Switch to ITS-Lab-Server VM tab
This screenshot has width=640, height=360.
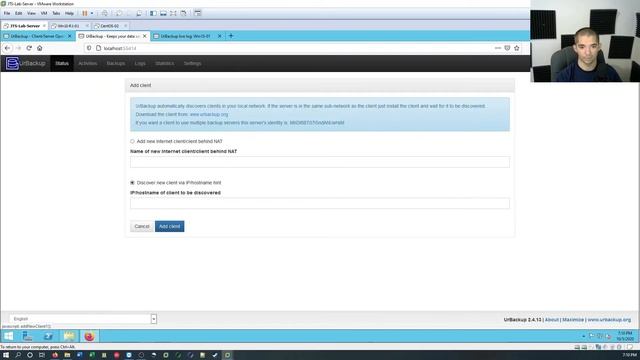pos(24,26)
